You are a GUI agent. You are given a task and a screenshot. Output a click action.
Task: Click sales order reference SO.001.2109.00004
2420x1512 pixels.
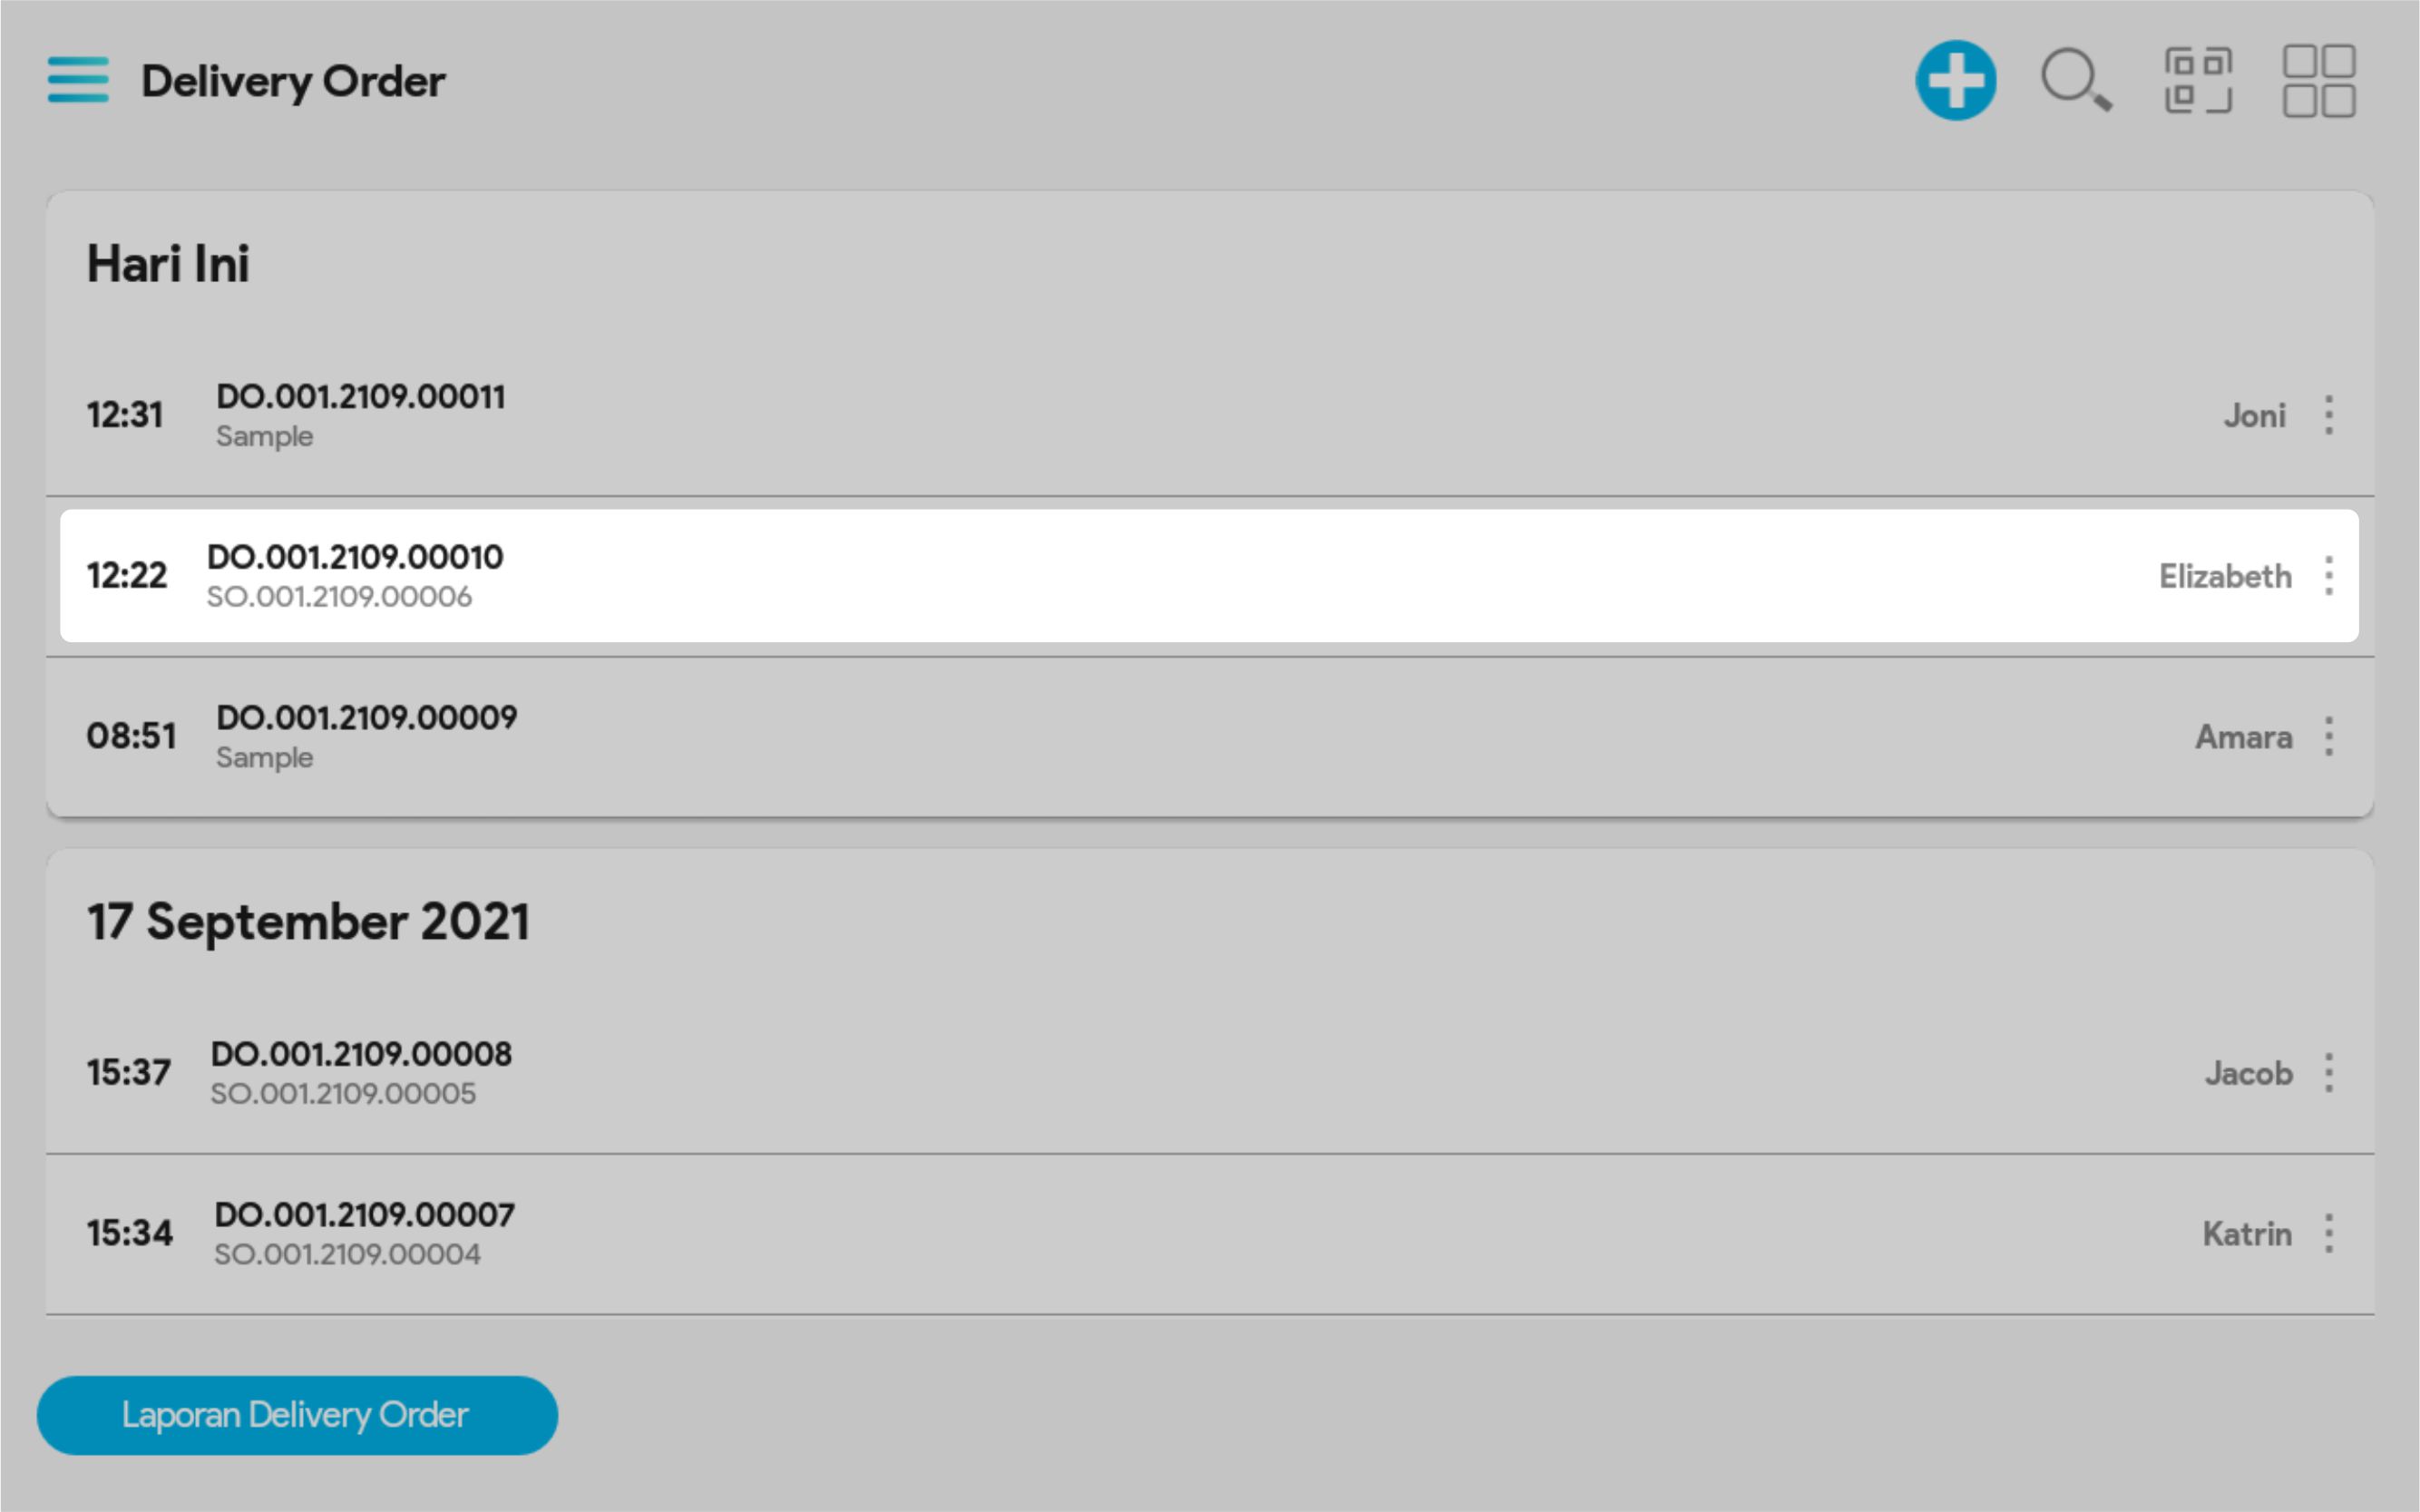click(x=347, y=1255)
